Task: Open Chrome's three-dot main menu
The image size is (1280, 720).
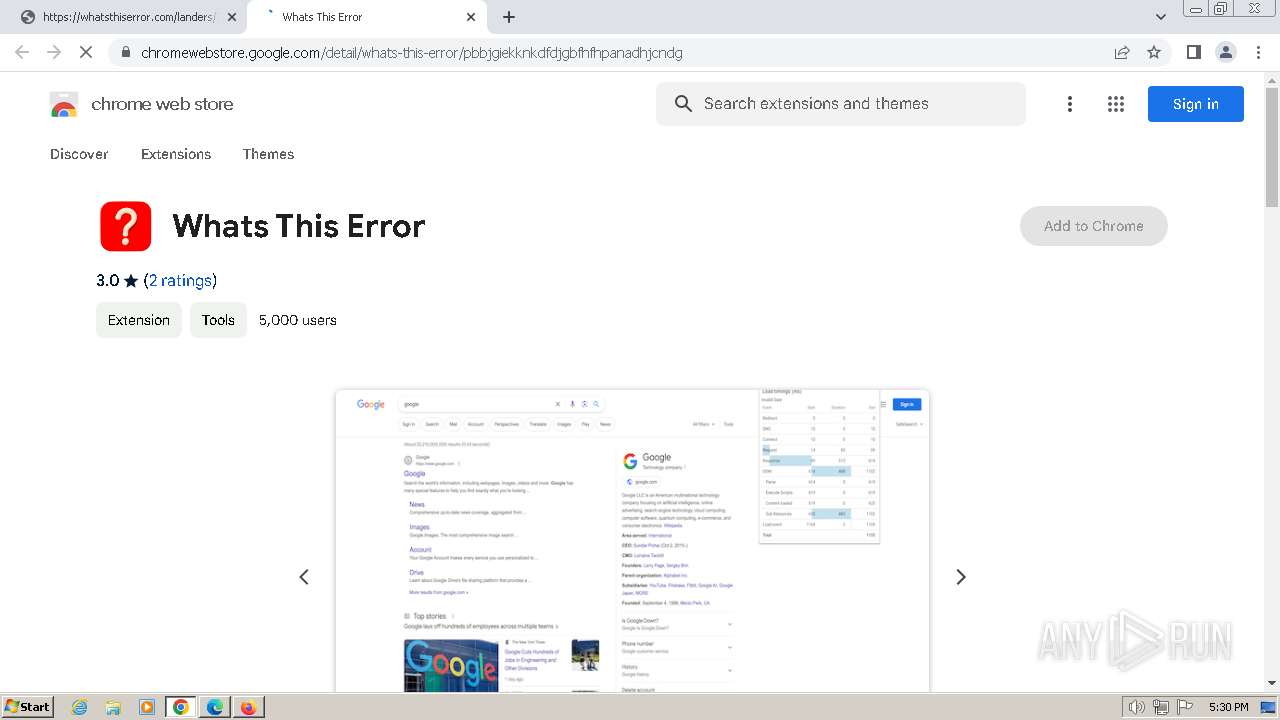Action: click(1258, 52)
